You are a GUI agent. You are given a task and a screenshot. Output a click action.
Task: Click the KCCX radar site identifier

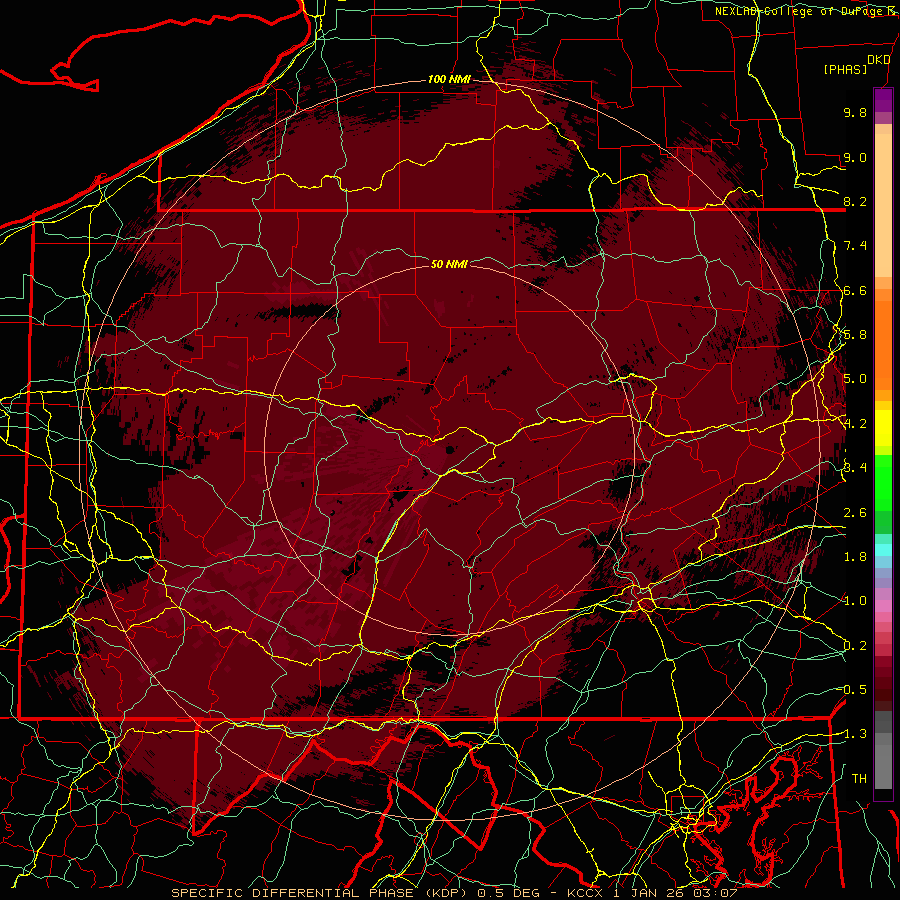[587, 893]
